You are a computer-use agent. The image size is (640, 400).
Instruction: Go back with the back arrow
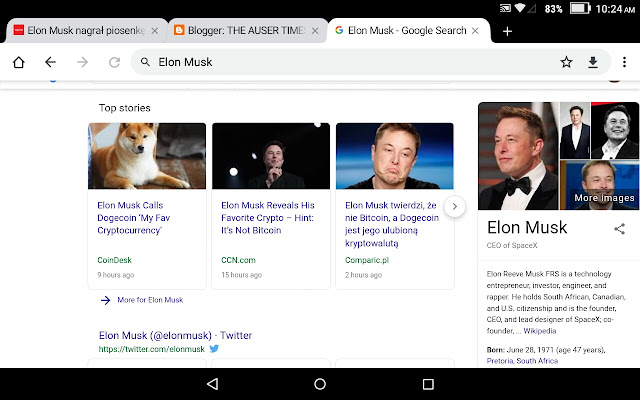click(x=50, y=62)
